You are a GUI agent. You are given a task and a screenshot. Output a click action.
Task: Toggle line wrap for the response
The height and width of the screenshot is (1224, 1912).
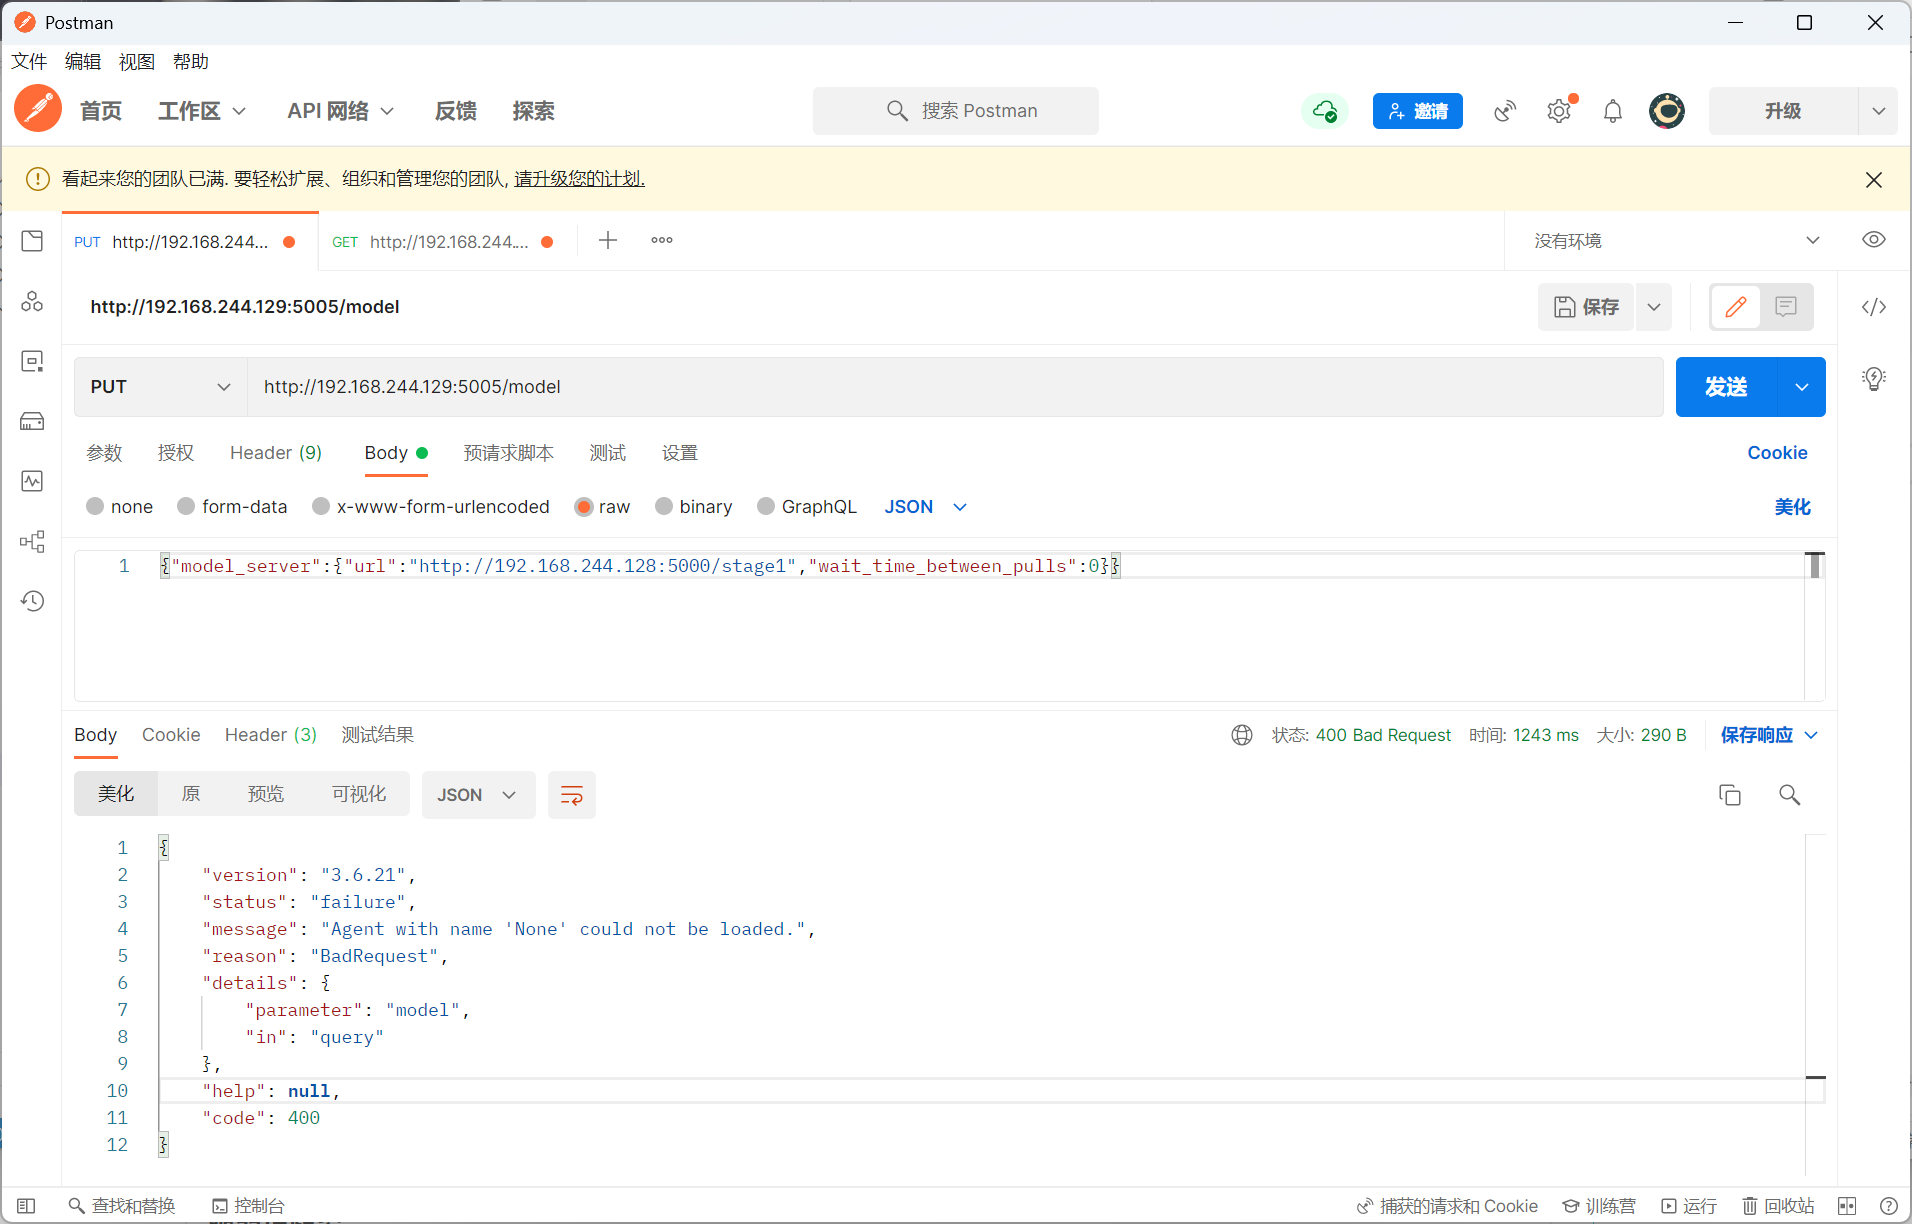572,795
